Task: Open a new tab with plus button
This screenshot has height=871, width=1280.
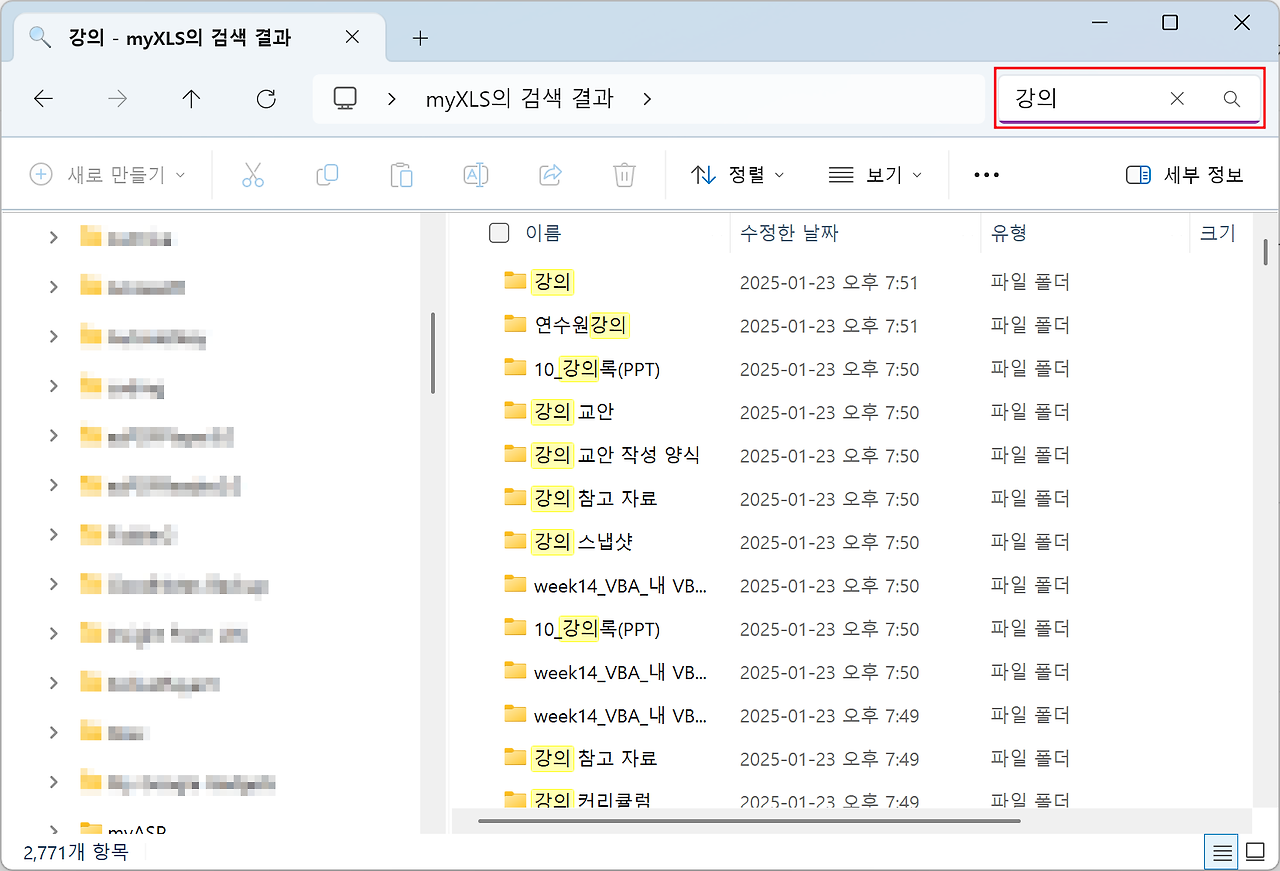Action: click(420, 38)
